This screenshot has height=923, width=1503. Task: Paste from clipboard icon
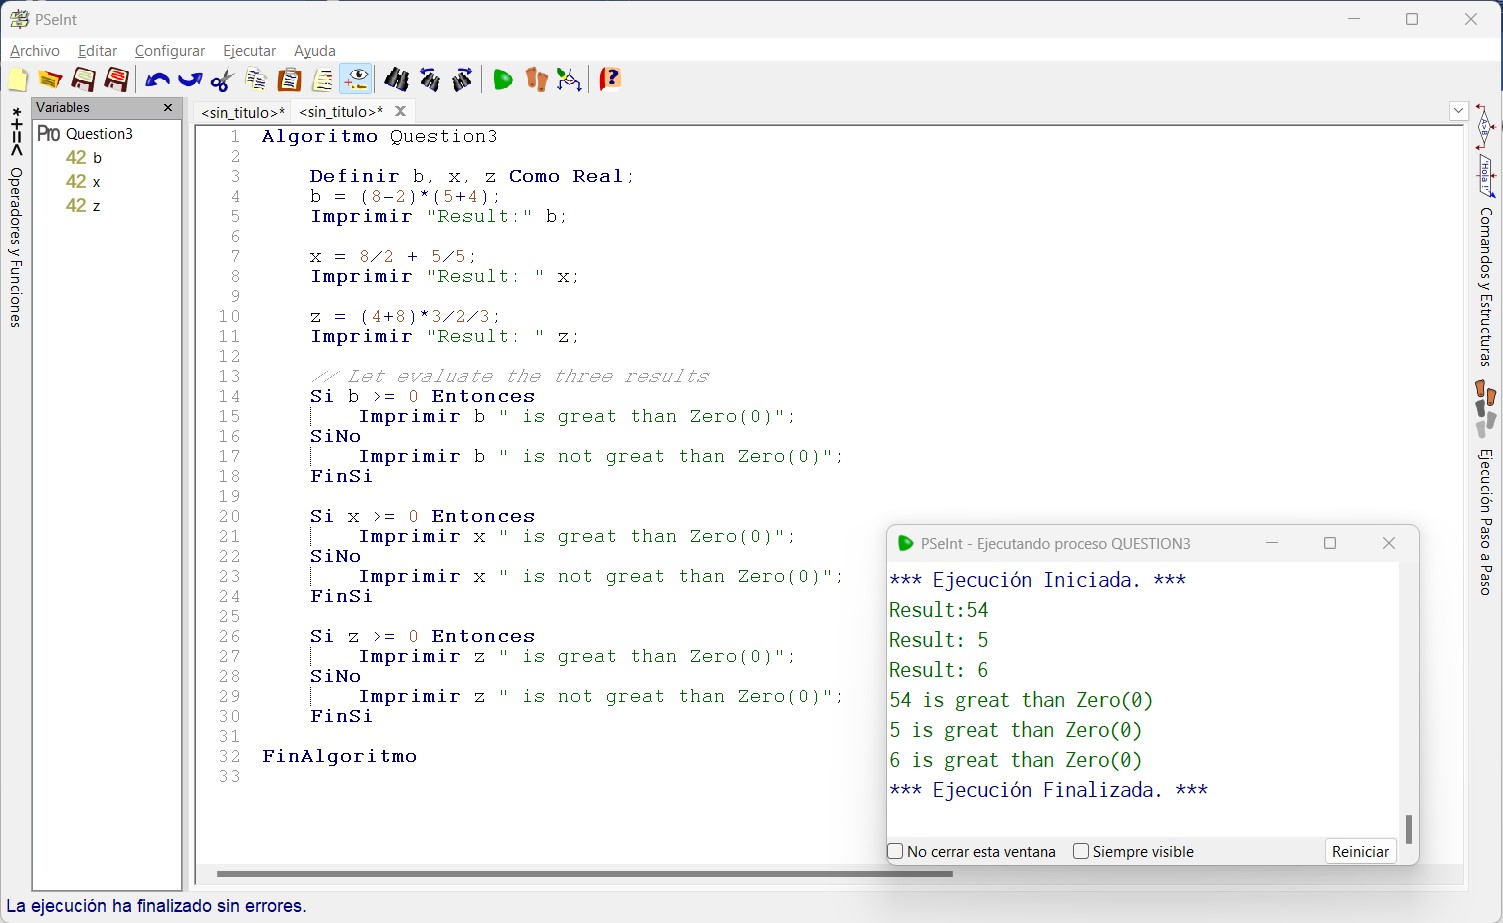289,80
